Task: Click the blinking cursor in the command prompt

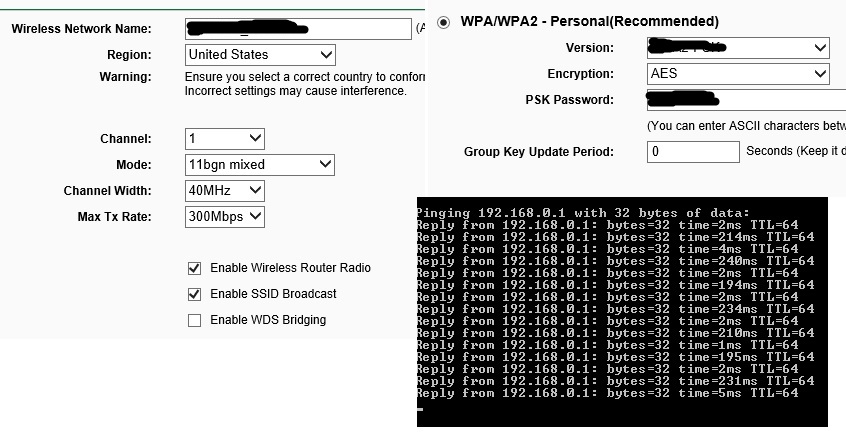Action: click(421, 407)
